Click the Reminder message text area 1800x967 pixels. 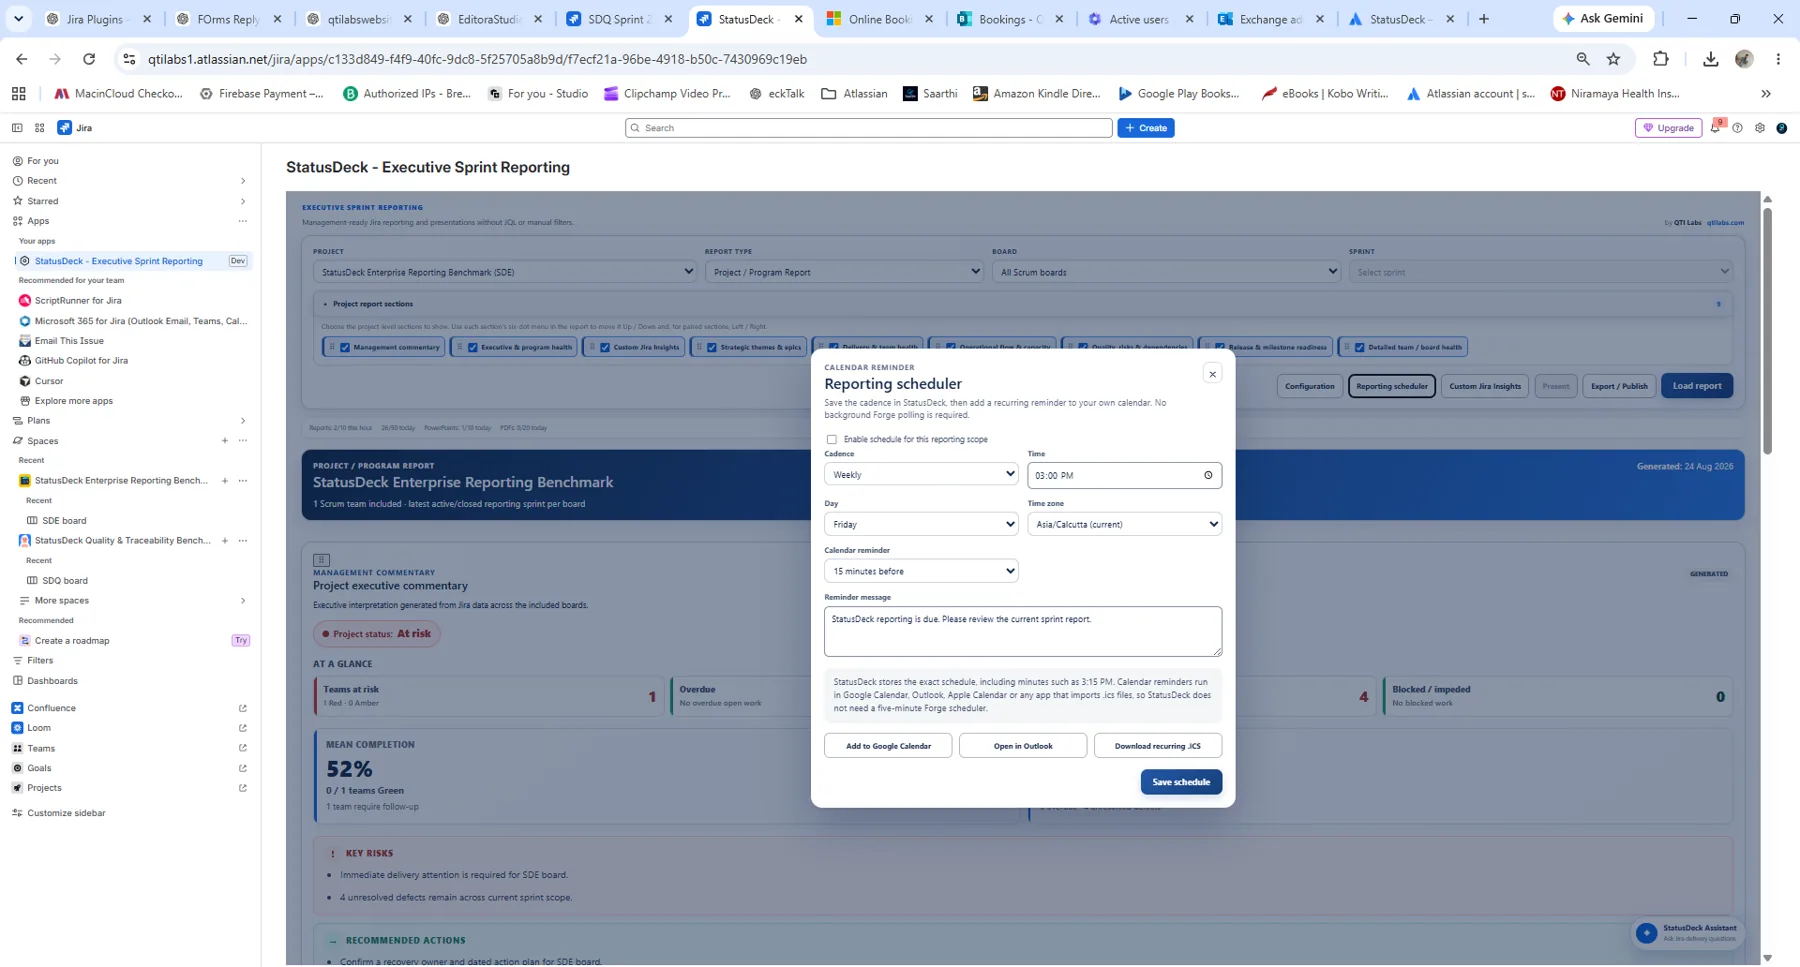[1022, 631]
